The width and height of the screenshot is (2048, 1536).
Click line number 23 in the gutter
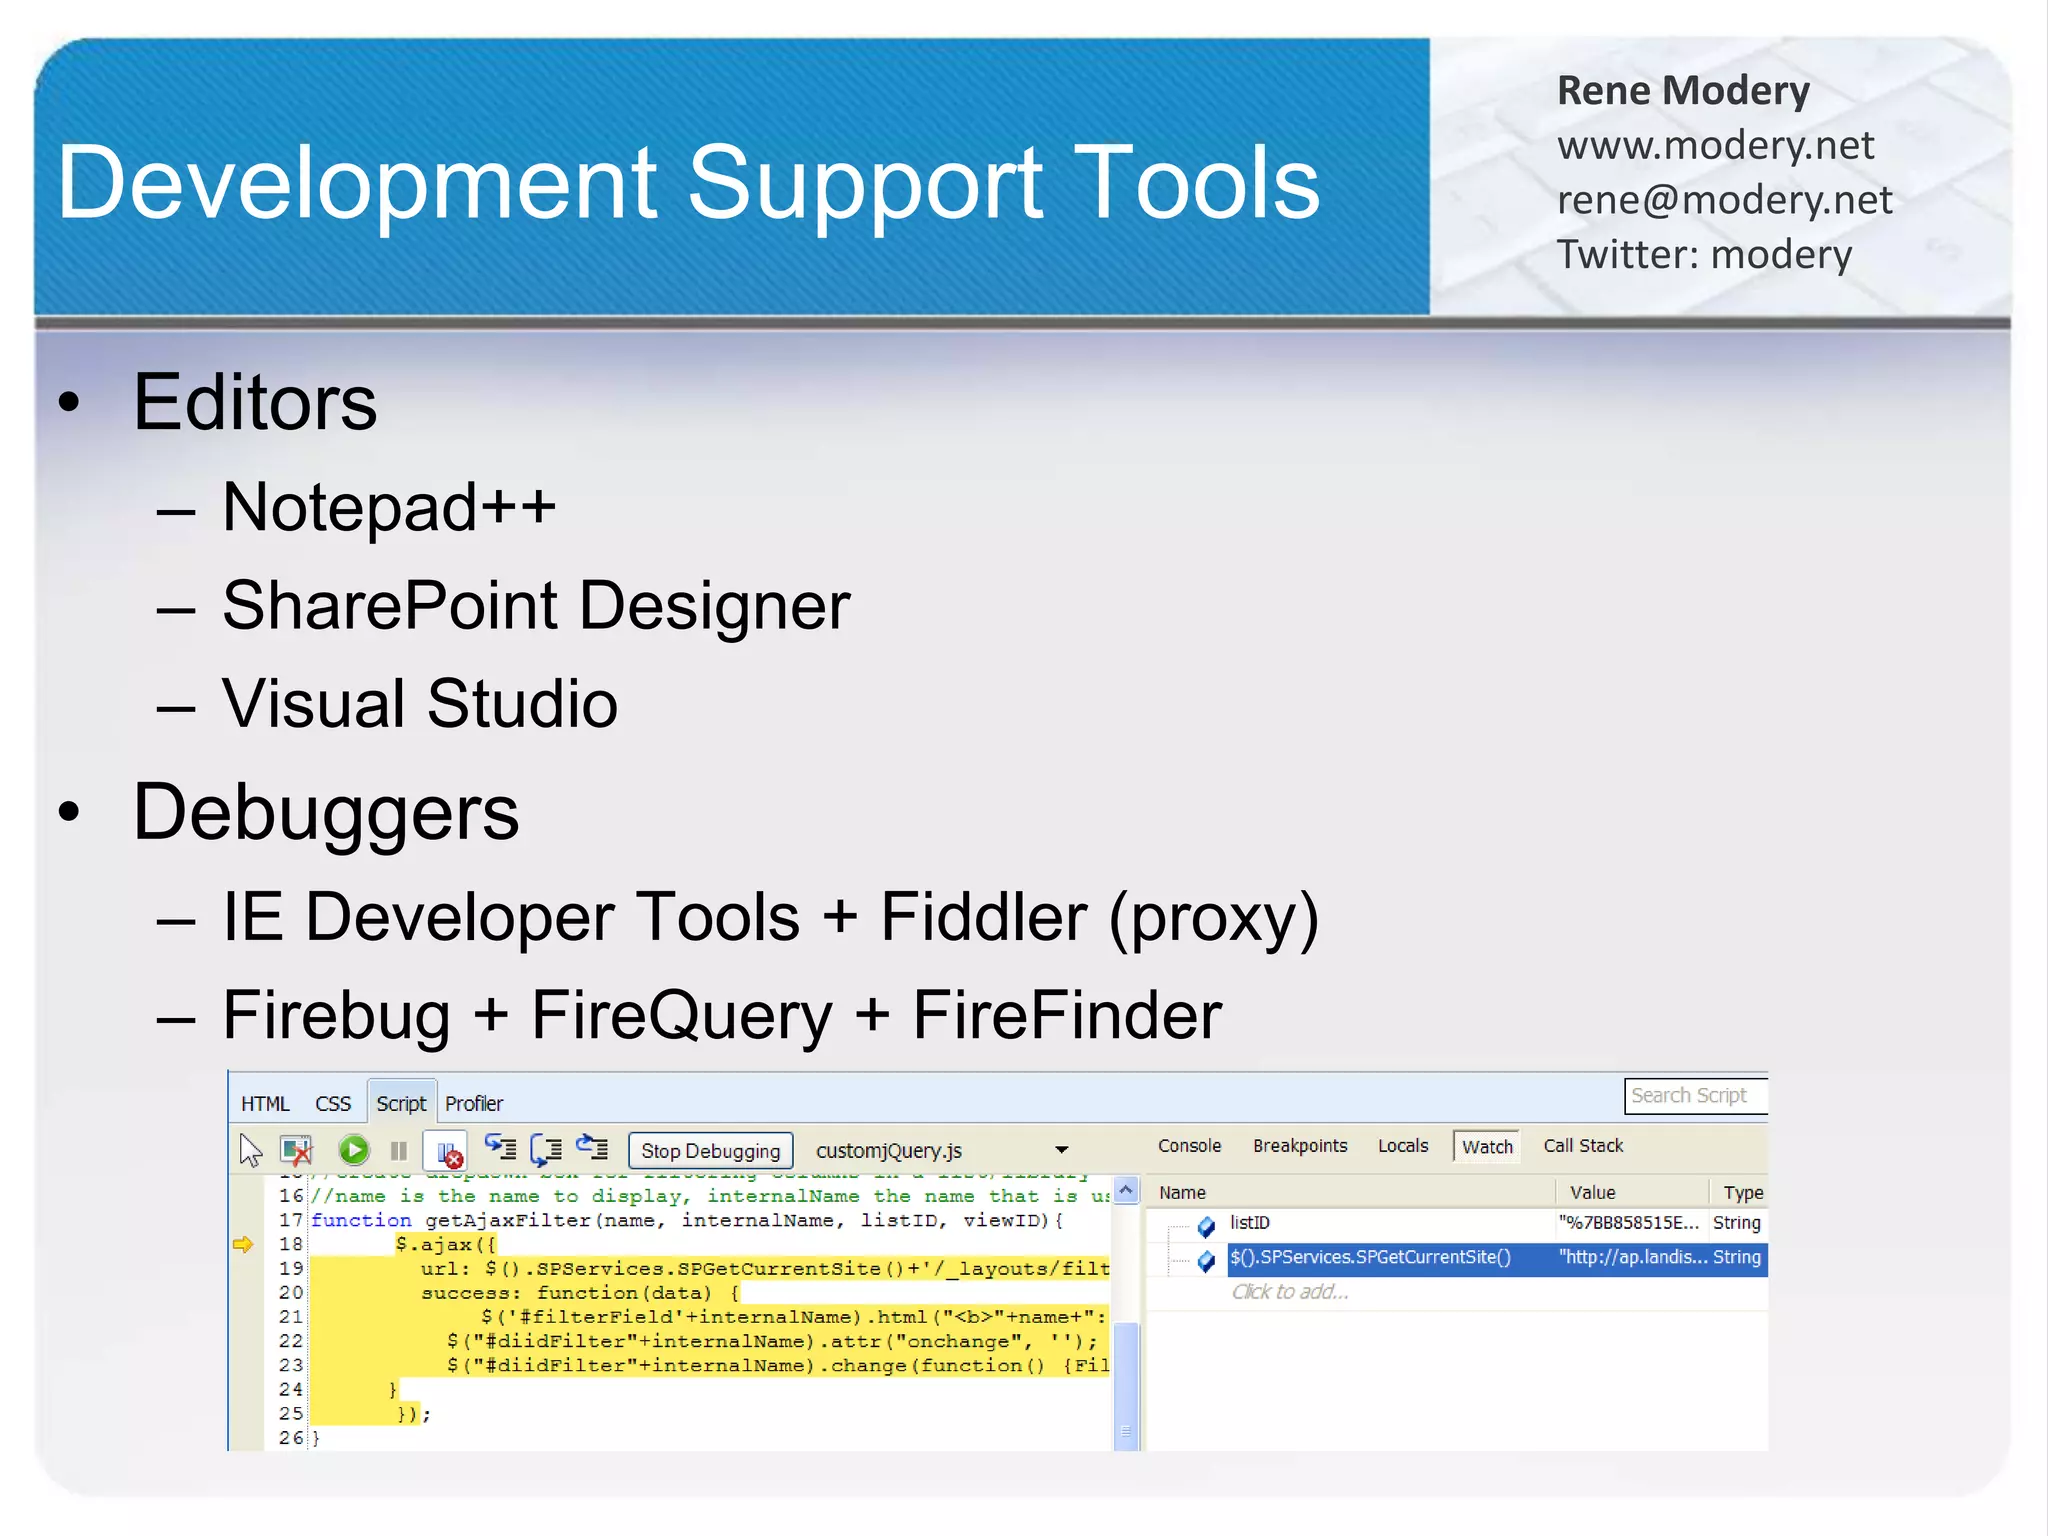pos(291,1365)
